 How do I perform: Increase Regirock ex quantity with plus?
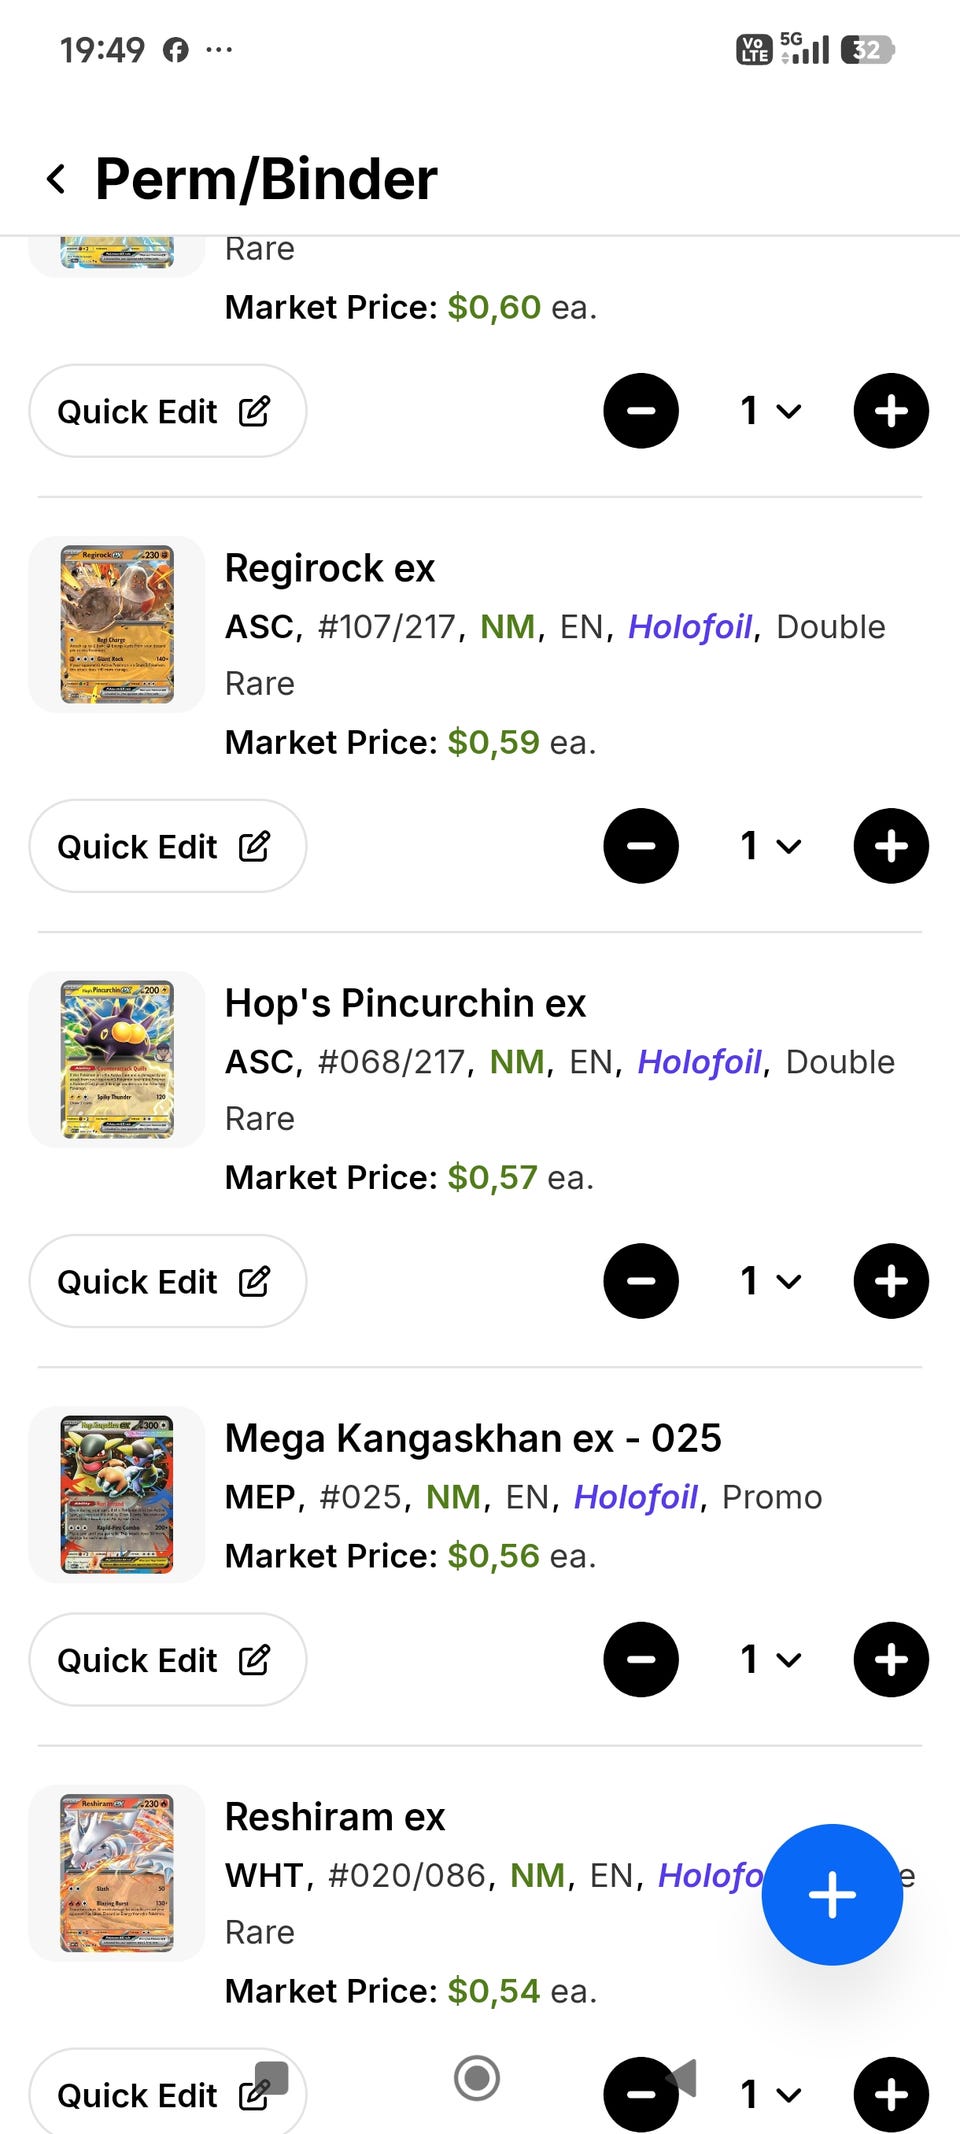[890, 846]
